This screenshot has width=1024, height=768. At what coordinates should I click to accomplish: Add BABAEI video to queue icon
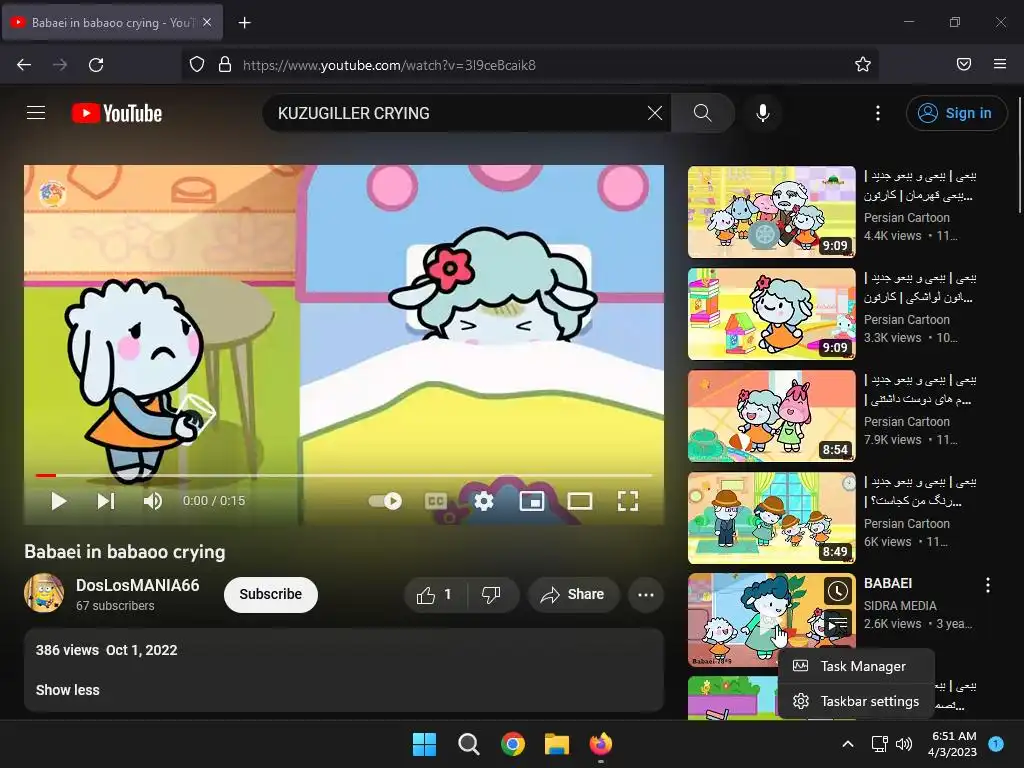[837, 624]
